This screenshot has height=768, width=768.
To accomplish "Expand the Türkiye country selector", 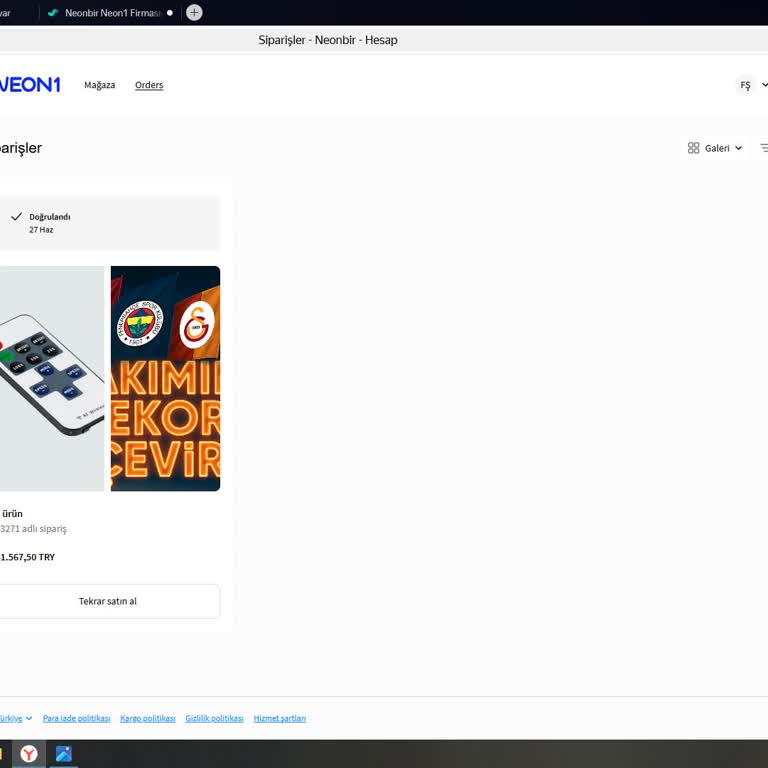I will click(16, 718).
